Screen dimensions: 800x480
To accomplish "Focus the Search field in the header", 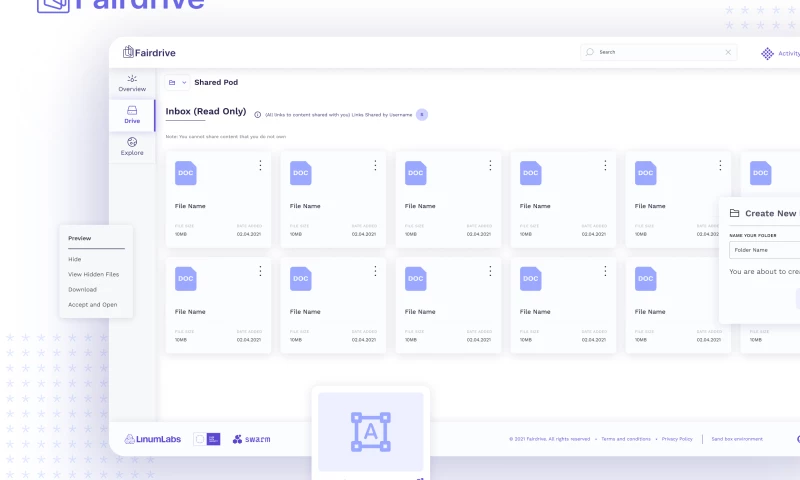I will coord(658,52).
